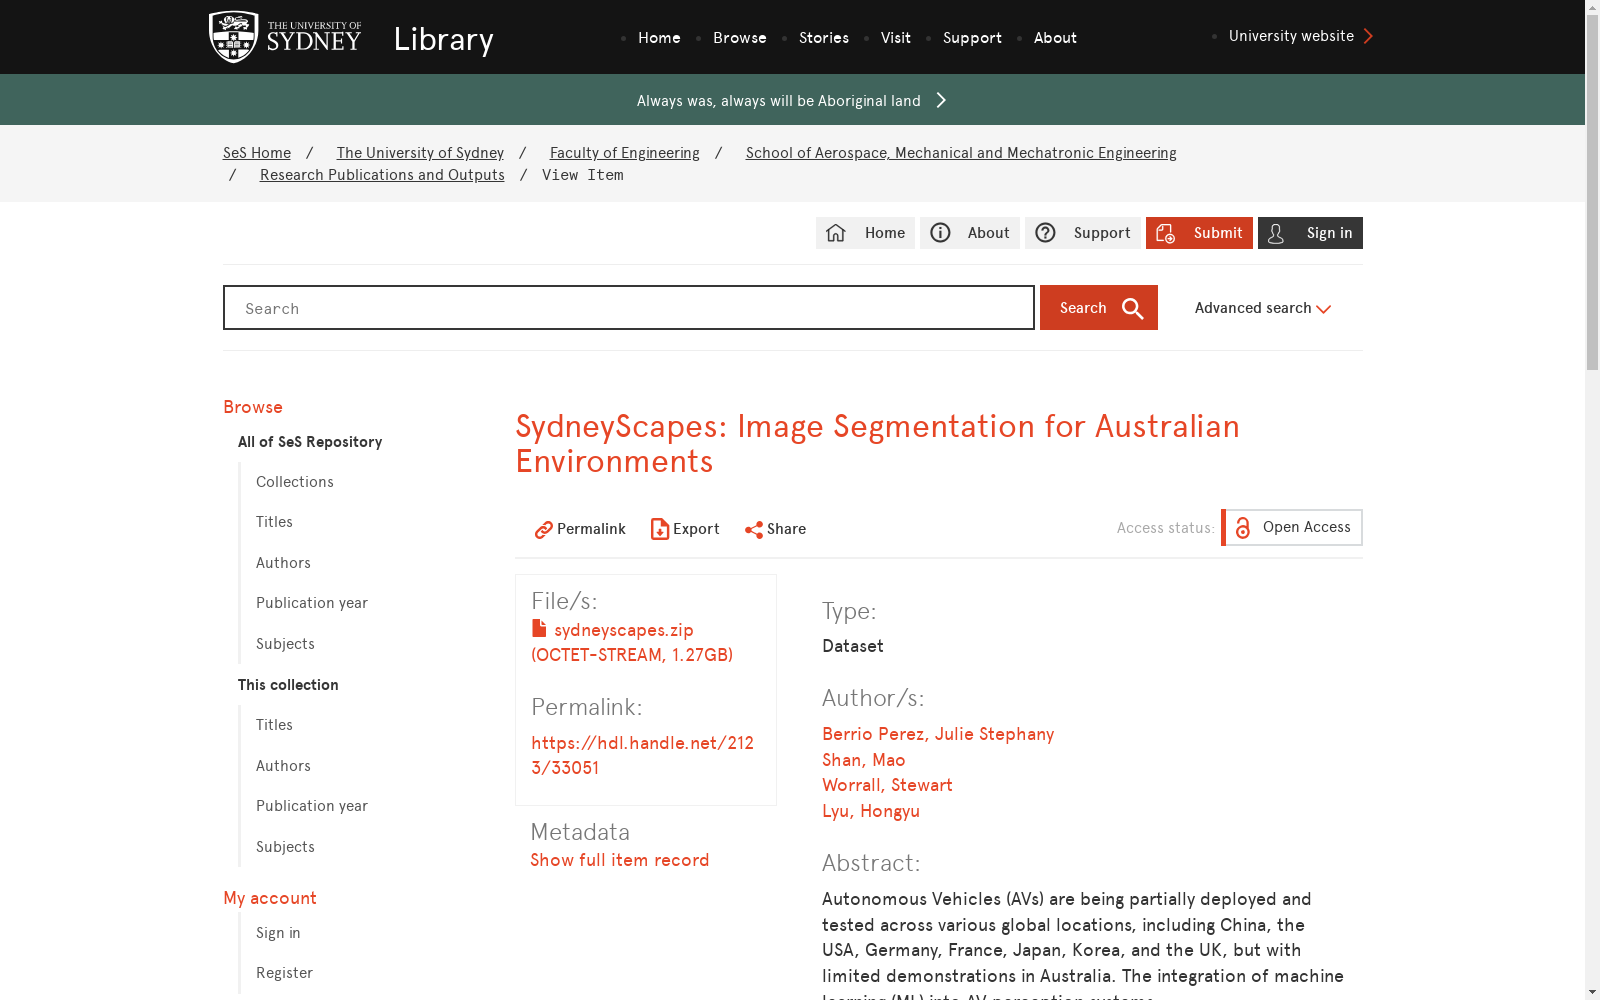The height and width of the screenshot is (1000, 1600).
Task: Open About in top navigation bar
Action: pyautogui.click(x=1055, y=38)
